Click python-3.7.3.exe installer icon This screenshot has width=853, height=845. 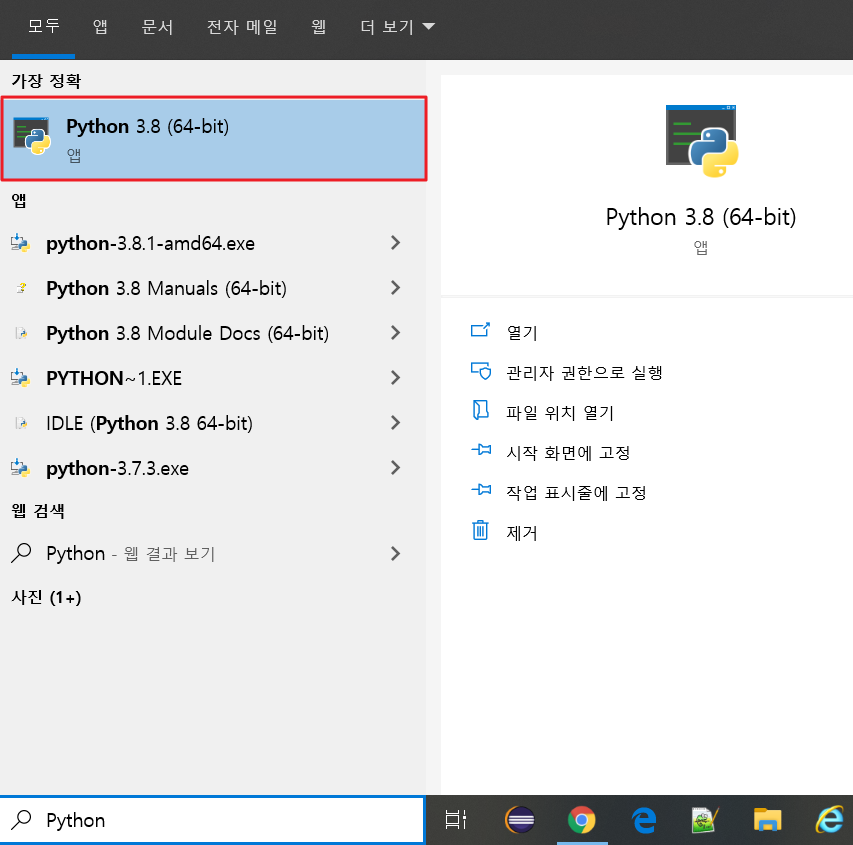(20, 468)
